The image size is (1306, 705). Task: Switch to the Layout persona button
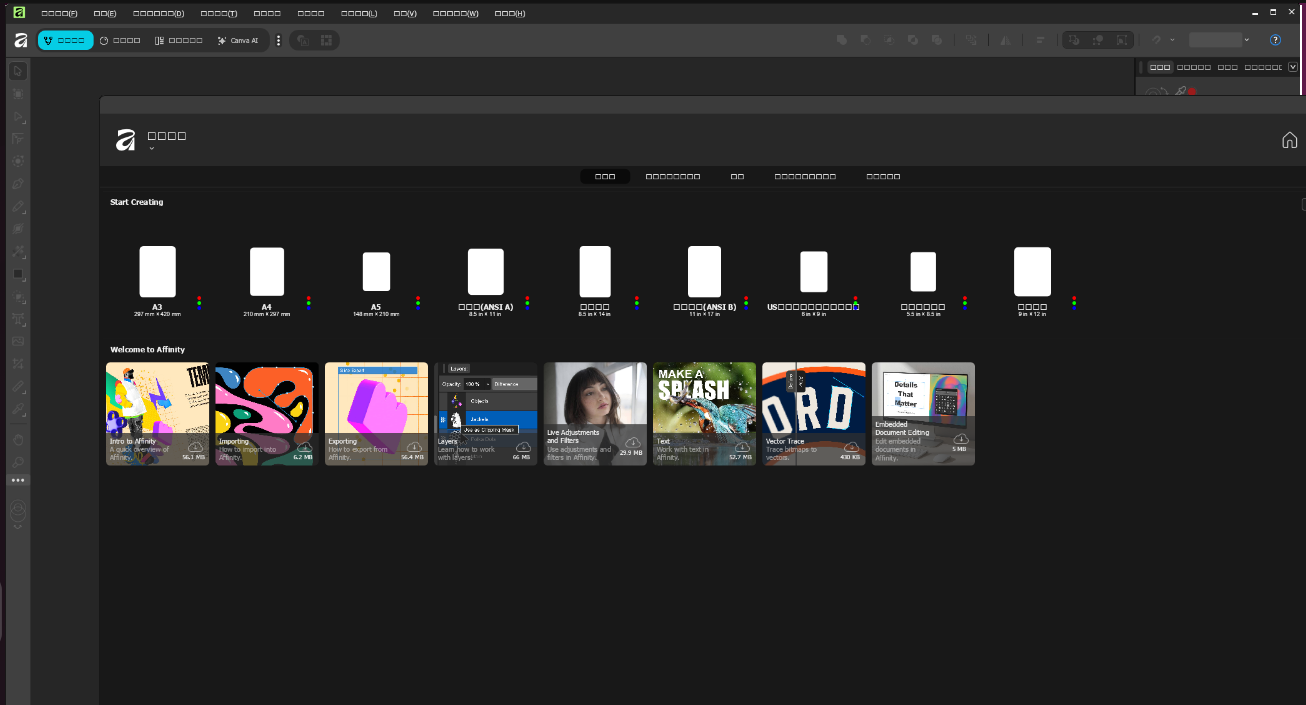pyautogui.click(x=179, y=40)
